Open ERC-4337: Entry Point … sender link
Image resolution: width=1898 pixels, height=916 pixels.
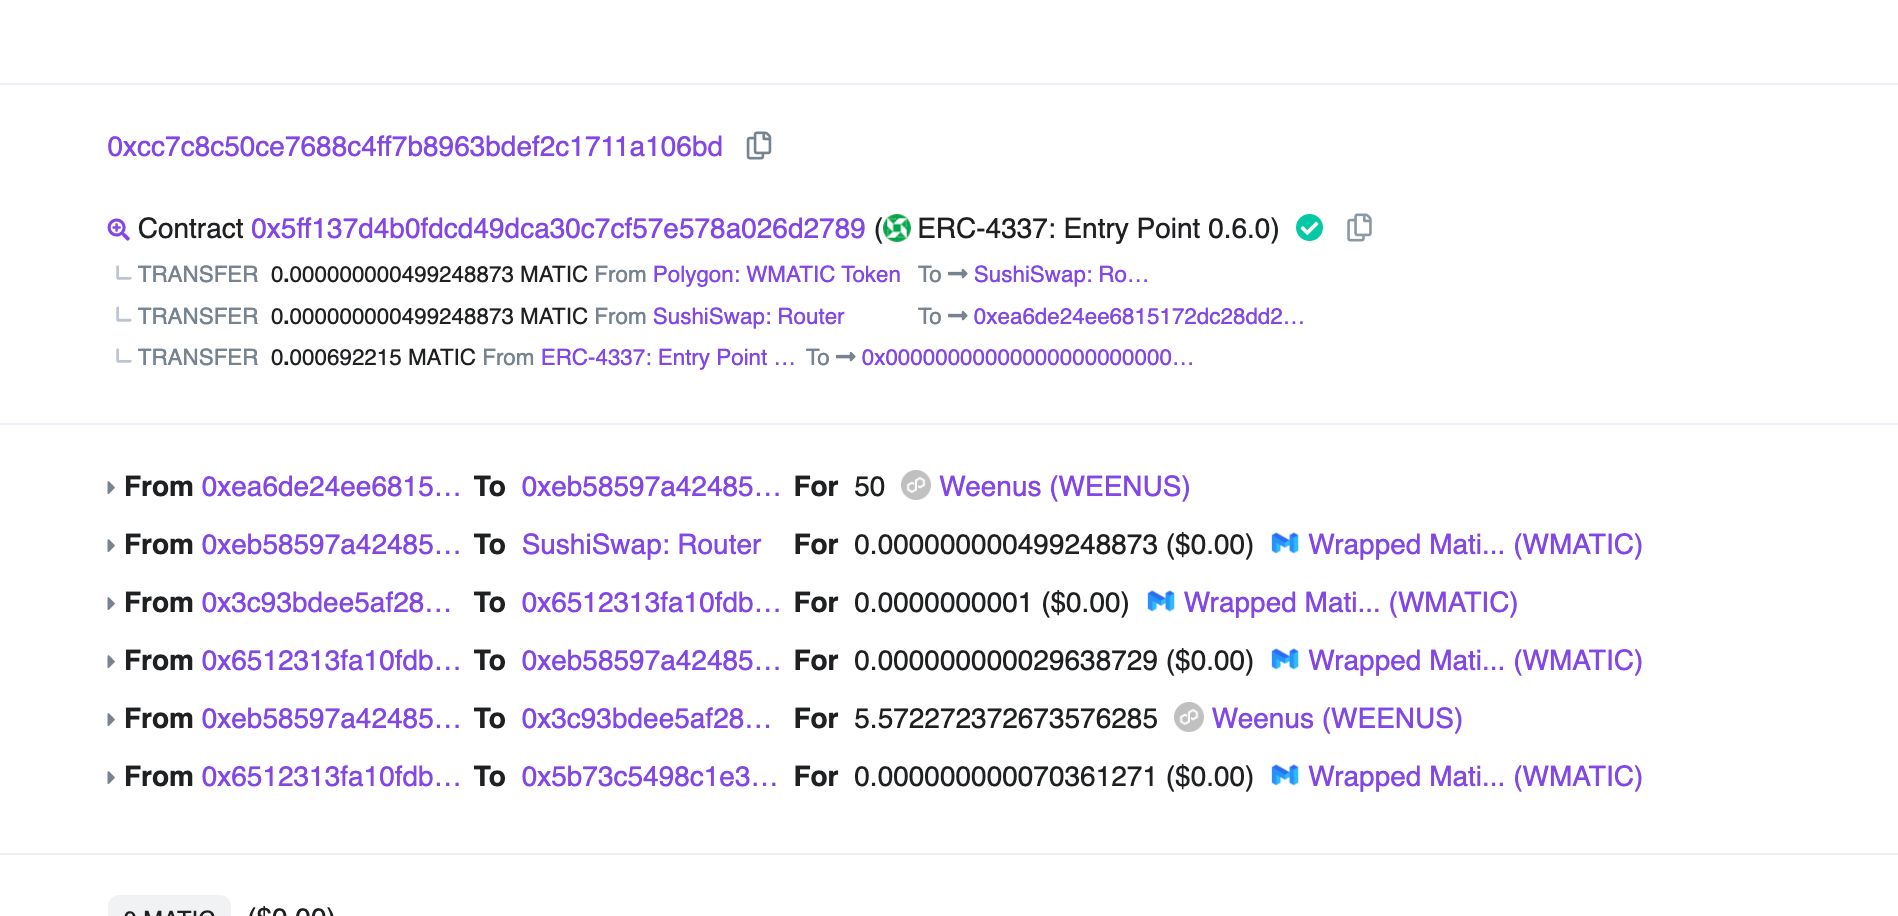click(x=668, y=357)
